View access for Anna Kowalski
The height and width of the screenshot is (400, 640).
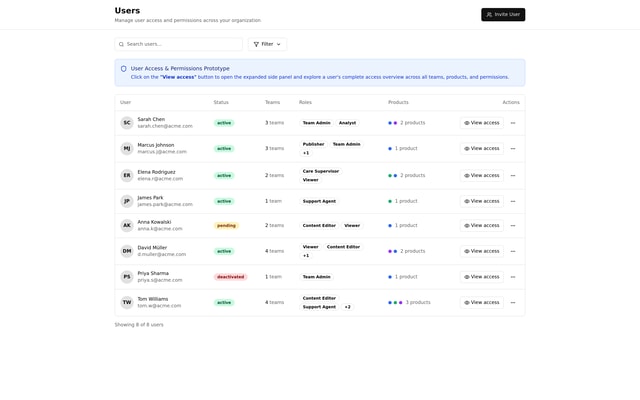pyautogui.click(x=482, y=225)
